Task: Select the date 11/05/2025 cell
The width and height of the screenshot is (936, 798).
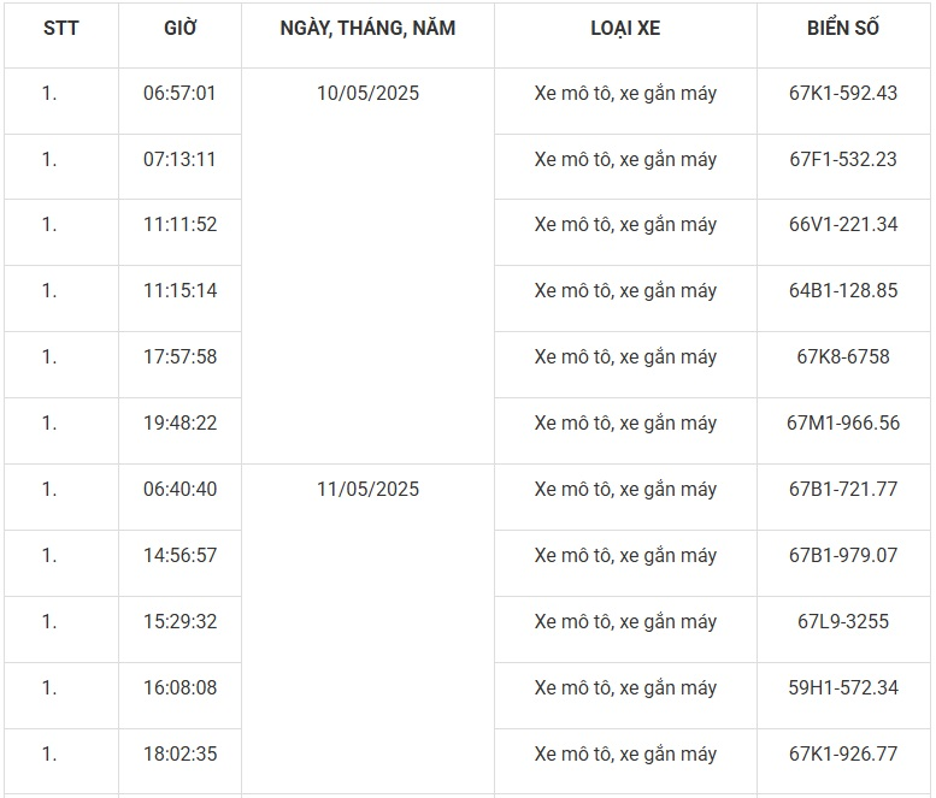Action: [367, 489]
